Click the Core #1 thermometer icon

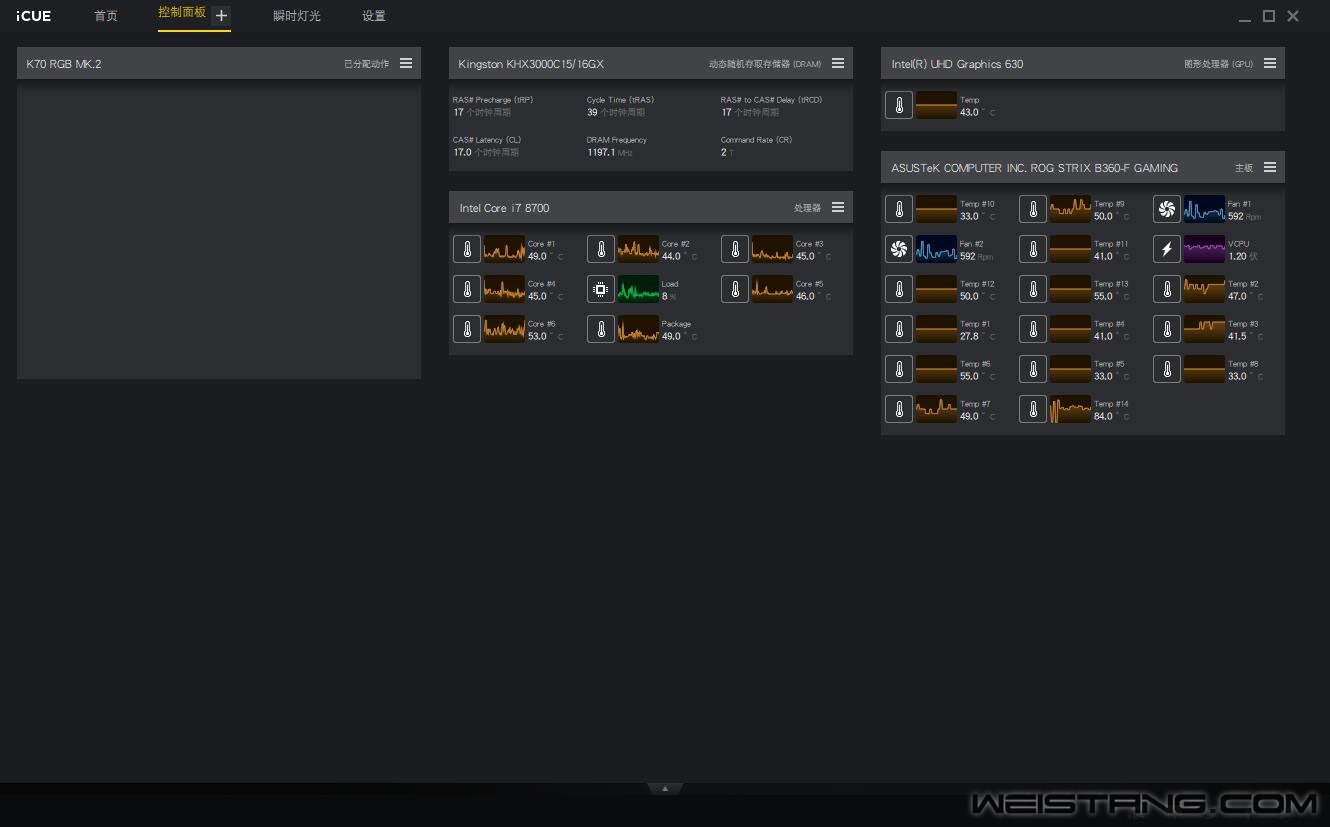(x=467, y=249)
